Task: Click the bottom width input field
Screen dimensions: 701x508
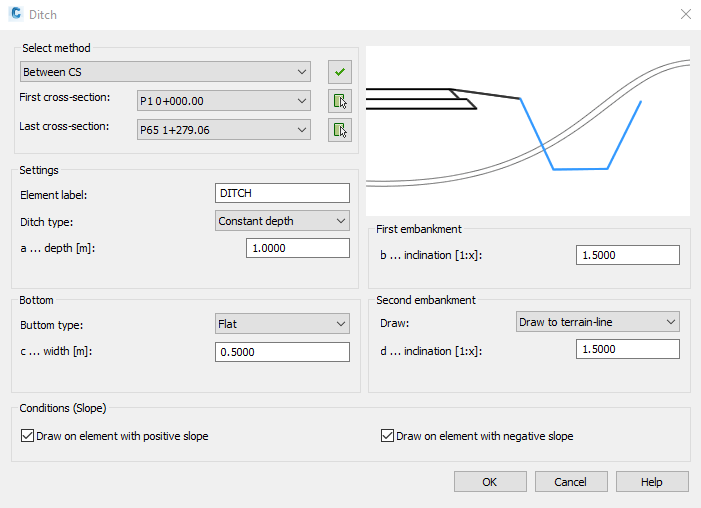Action: click(x=282, y=351)
